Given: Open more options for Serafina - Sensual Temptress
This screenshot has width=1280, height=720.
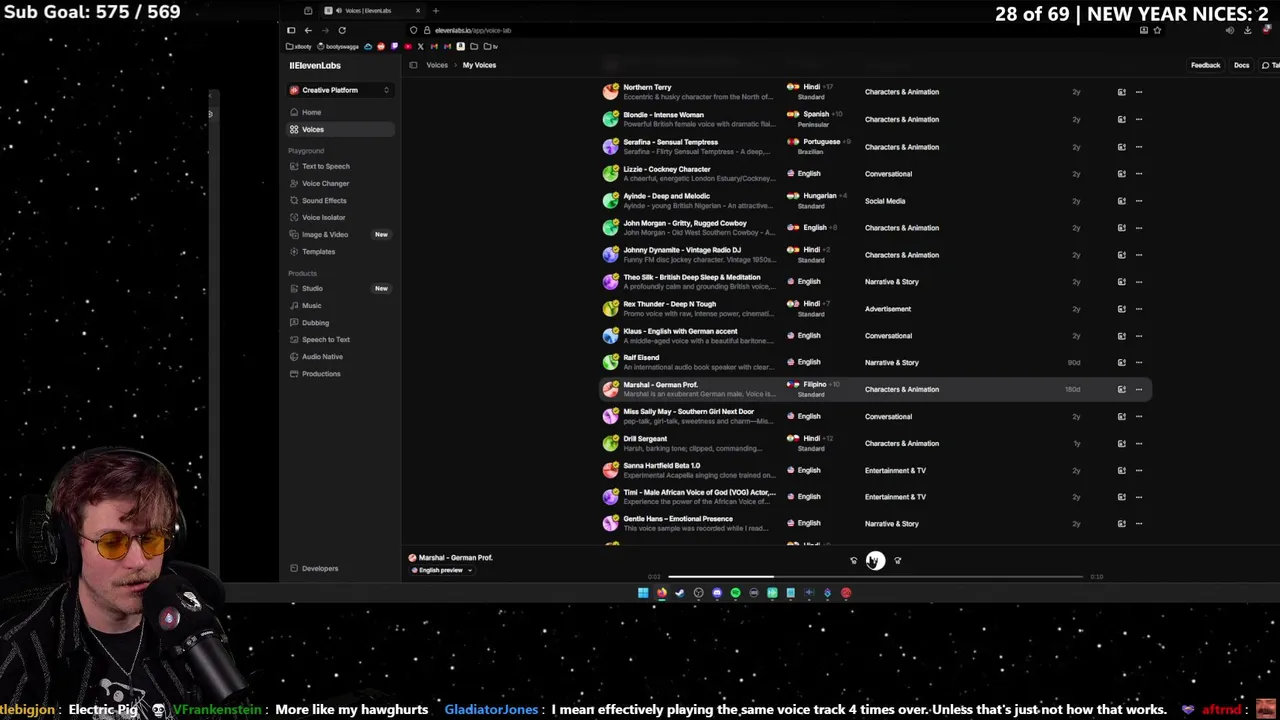Looking at the screenshot, I should [x=1138, y=147].
